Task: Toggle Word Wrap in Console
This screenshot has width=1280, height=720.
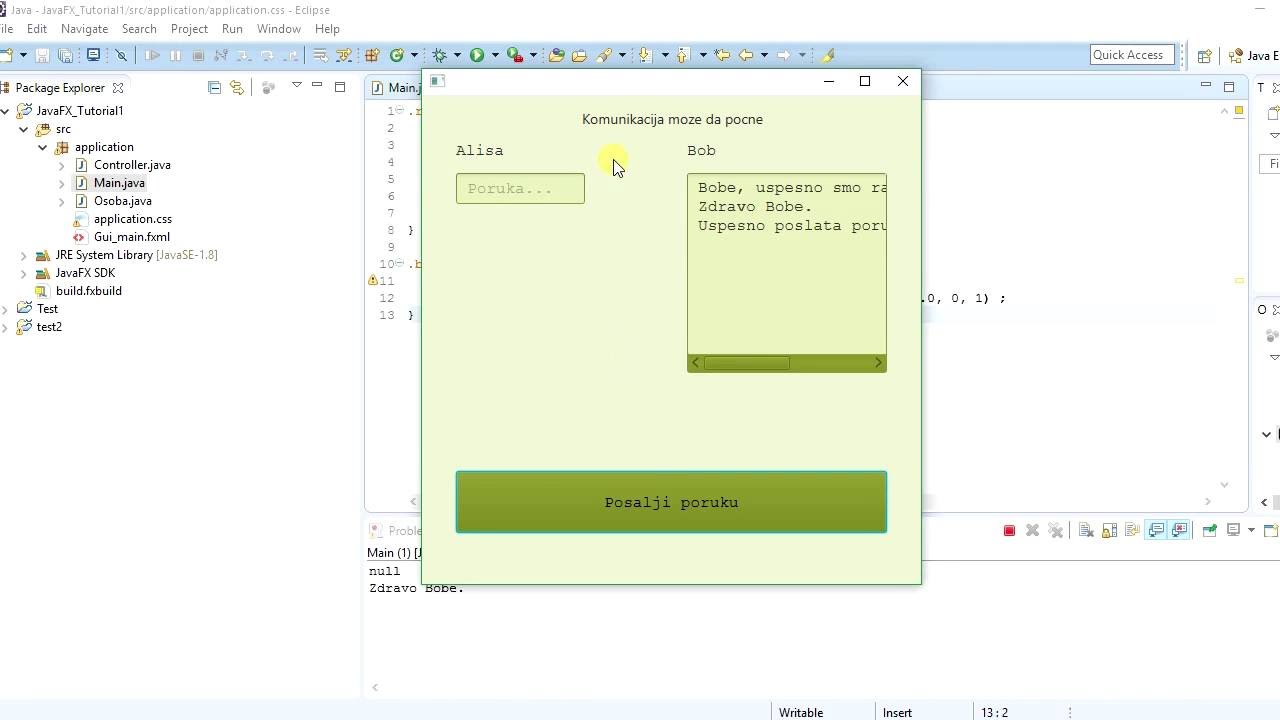Action: click(1132, 531)
